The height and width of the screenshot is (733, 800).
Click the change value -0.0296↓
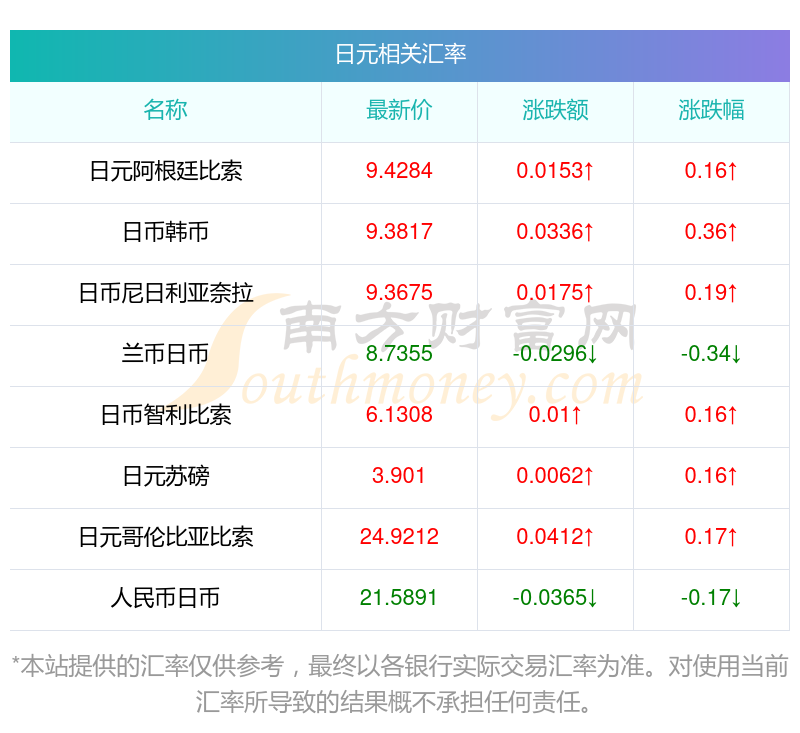point(555,354)
